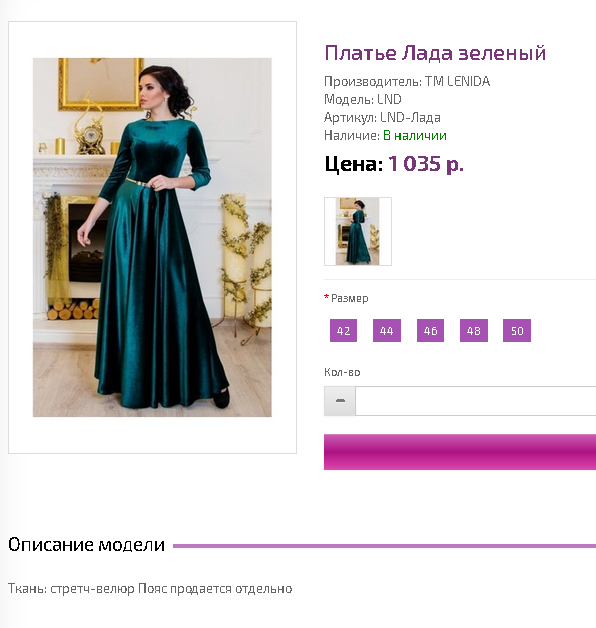Choose size 42
596x628 pixels.
tap(343, 330)
